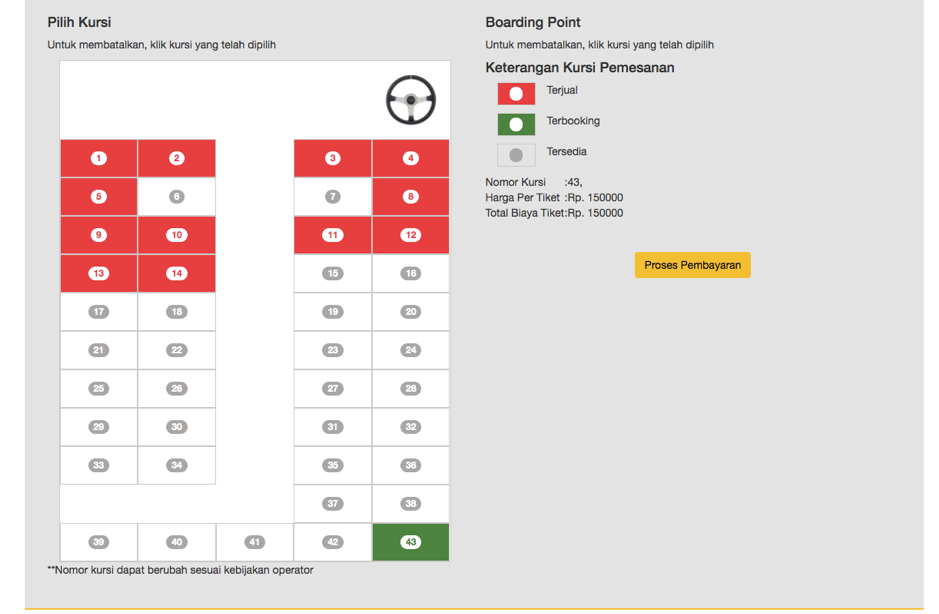Choose seat 15 in the right section
Image resolution: width=939 pixels, height=614 pixels.
coord(333,273)
